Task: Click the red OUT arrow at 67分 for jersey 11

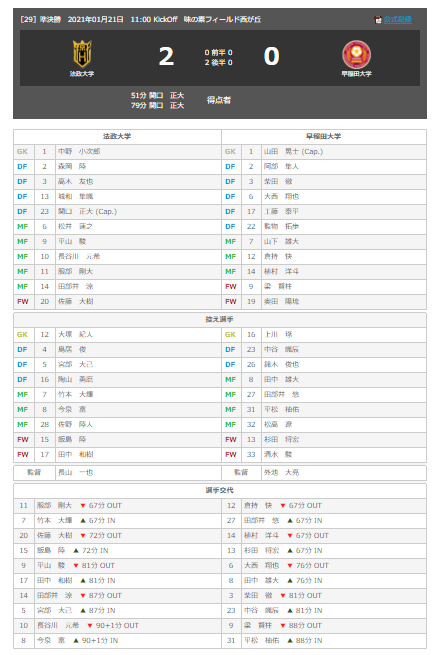Action: click(83, 506)
